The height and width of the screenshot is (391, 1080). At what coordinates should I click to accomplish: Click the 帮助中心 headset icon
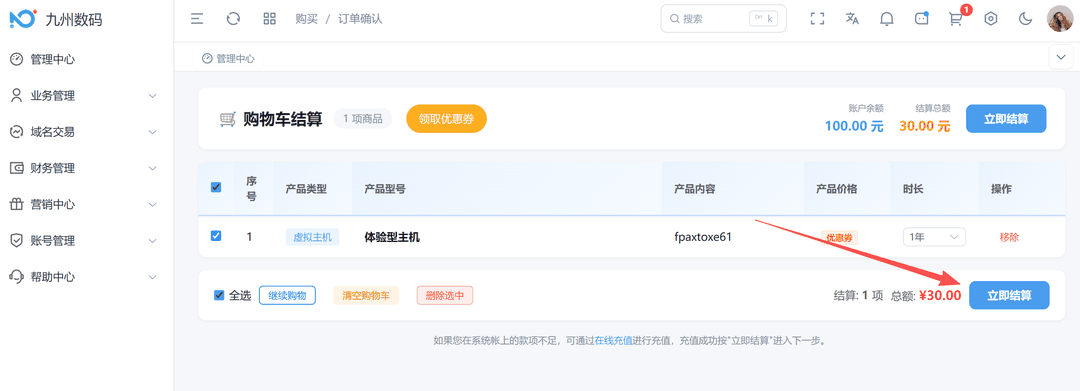click(17, 277)
